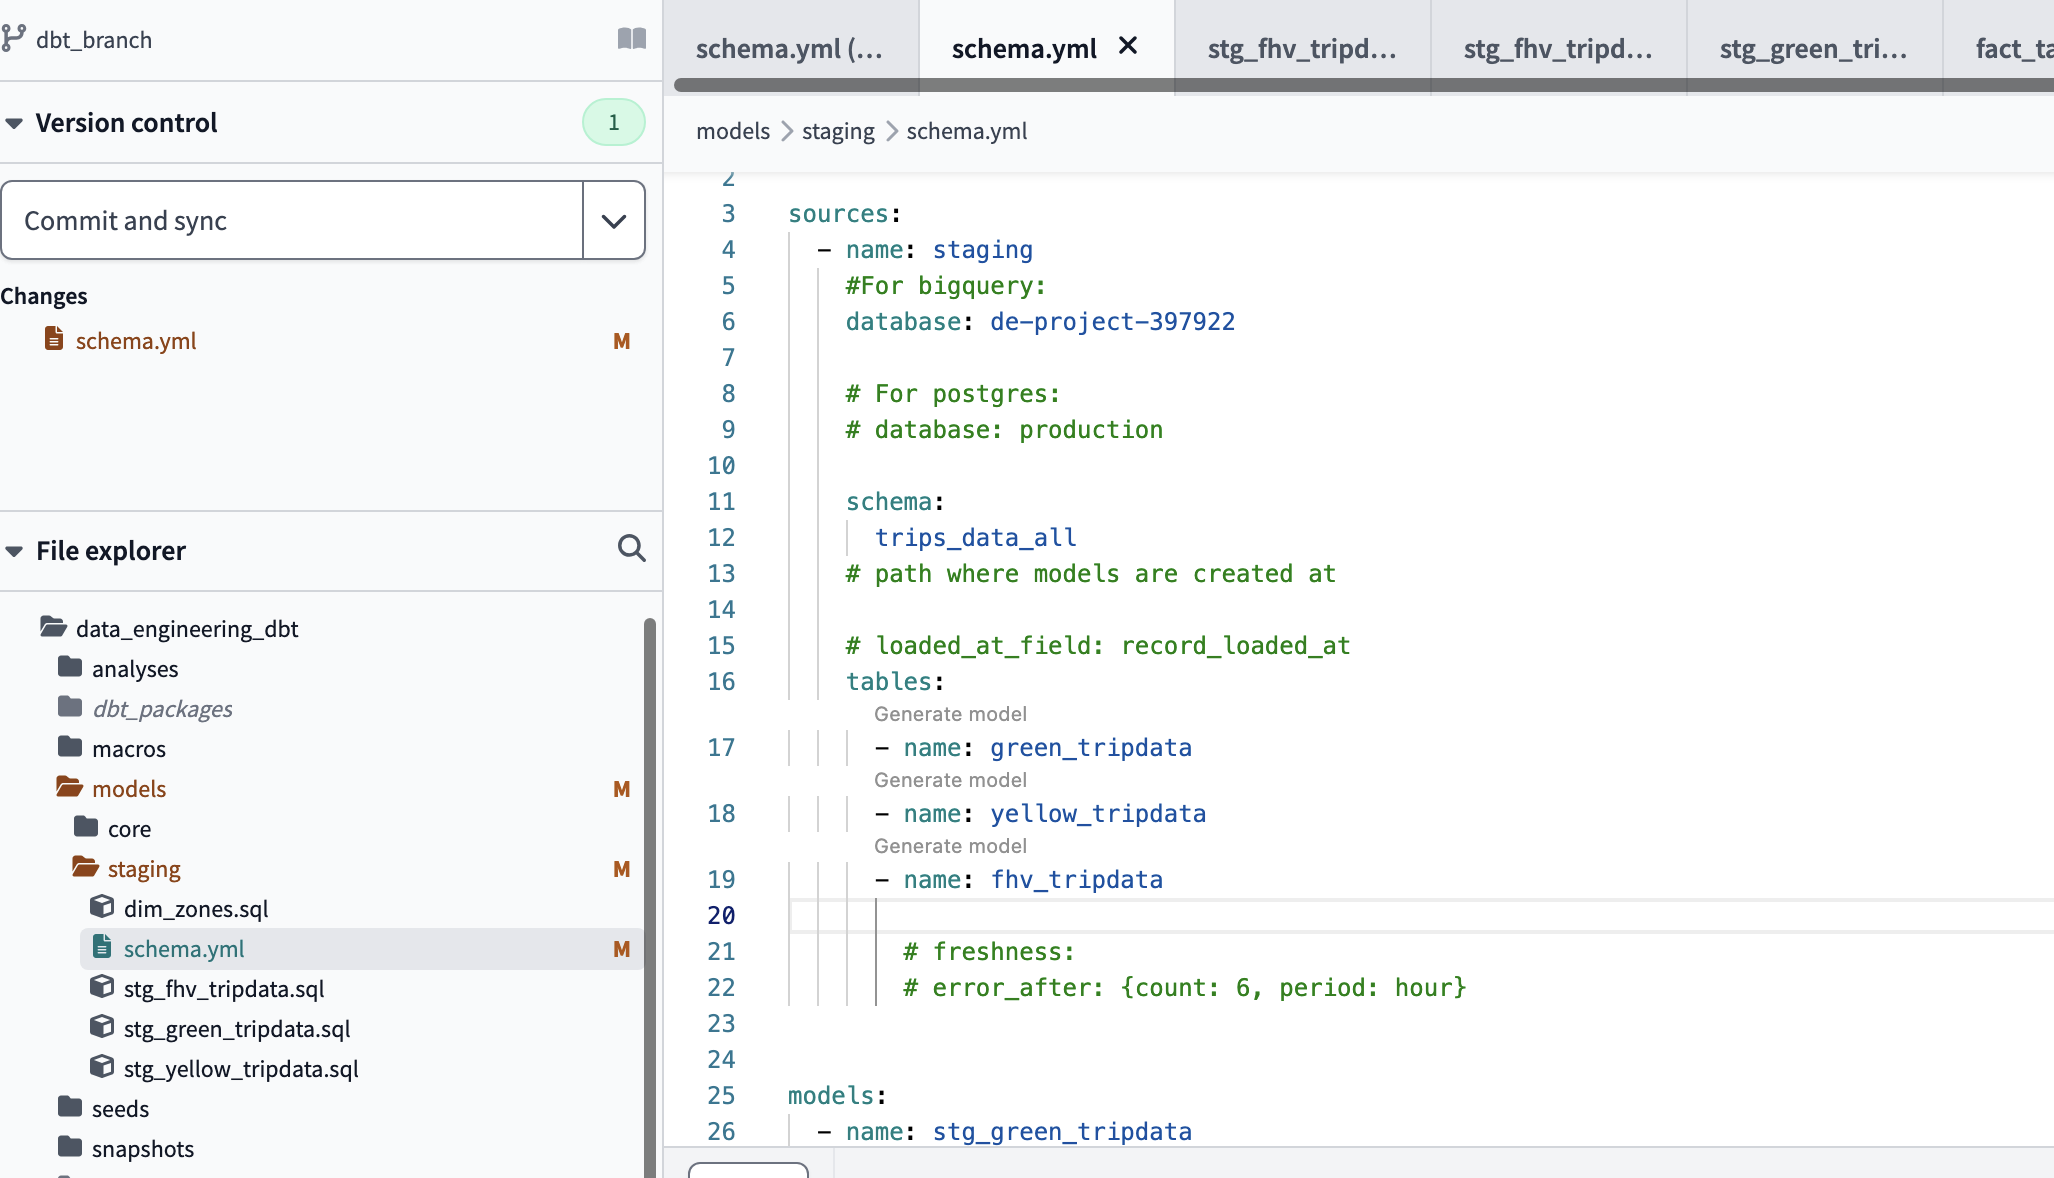Click the data_engineering_dbt folder icon
This screenshot has height=1178, width=2054.
[x=53, y=627]
